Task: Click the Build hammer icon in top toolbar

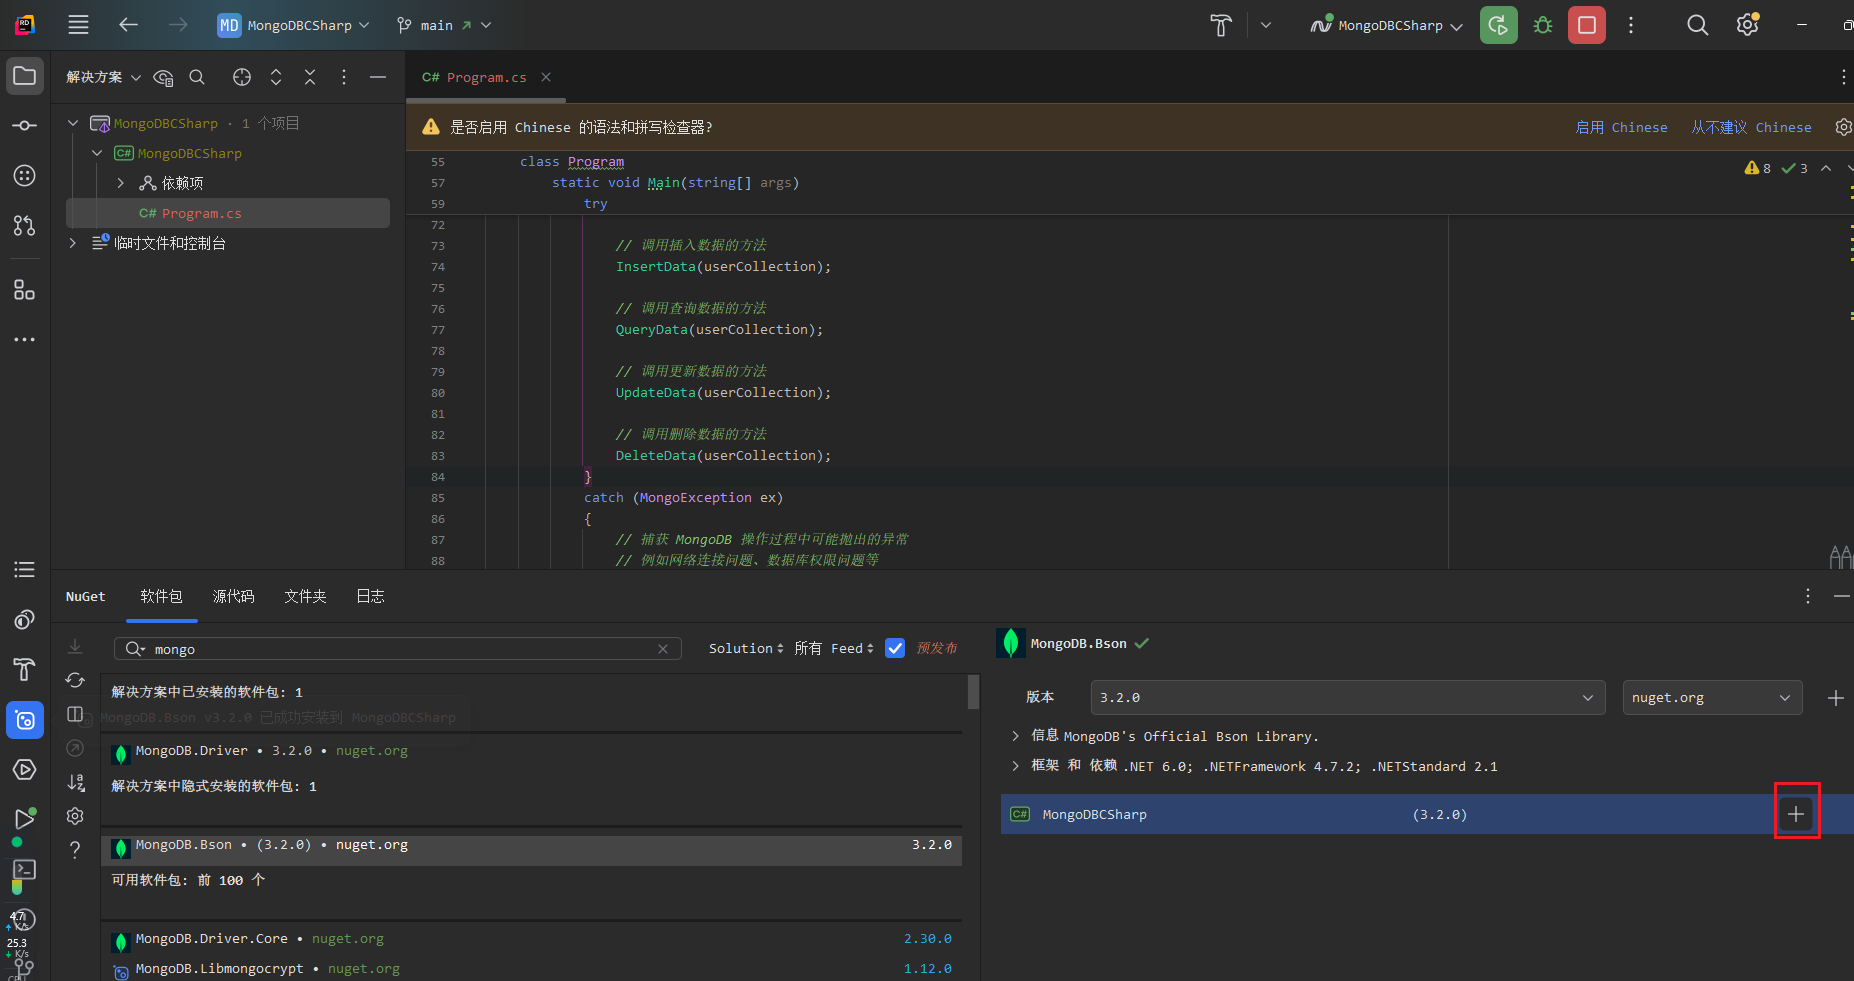Action: [x=1221, y=25]
